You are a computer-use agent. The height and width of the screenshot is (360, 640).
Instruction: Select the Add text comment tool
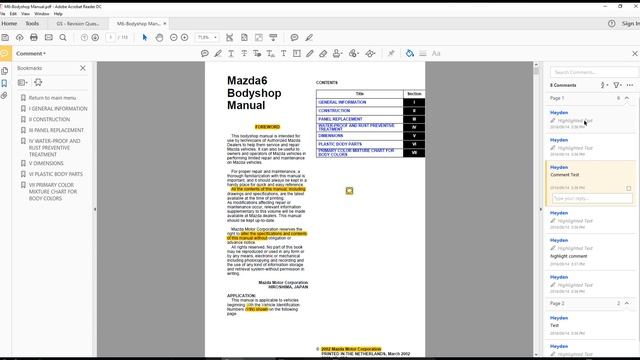[284, 53]
